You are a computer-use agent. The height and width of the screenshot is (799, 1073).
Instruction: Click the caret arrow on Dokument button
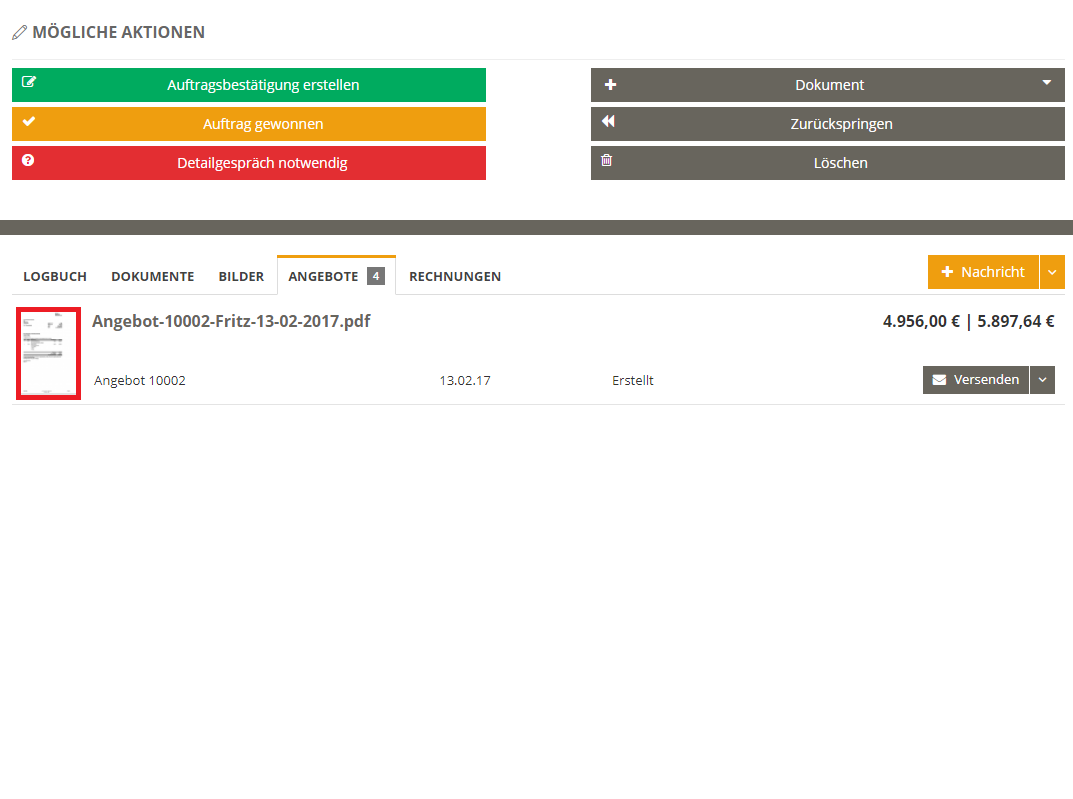click(1046, 83)
